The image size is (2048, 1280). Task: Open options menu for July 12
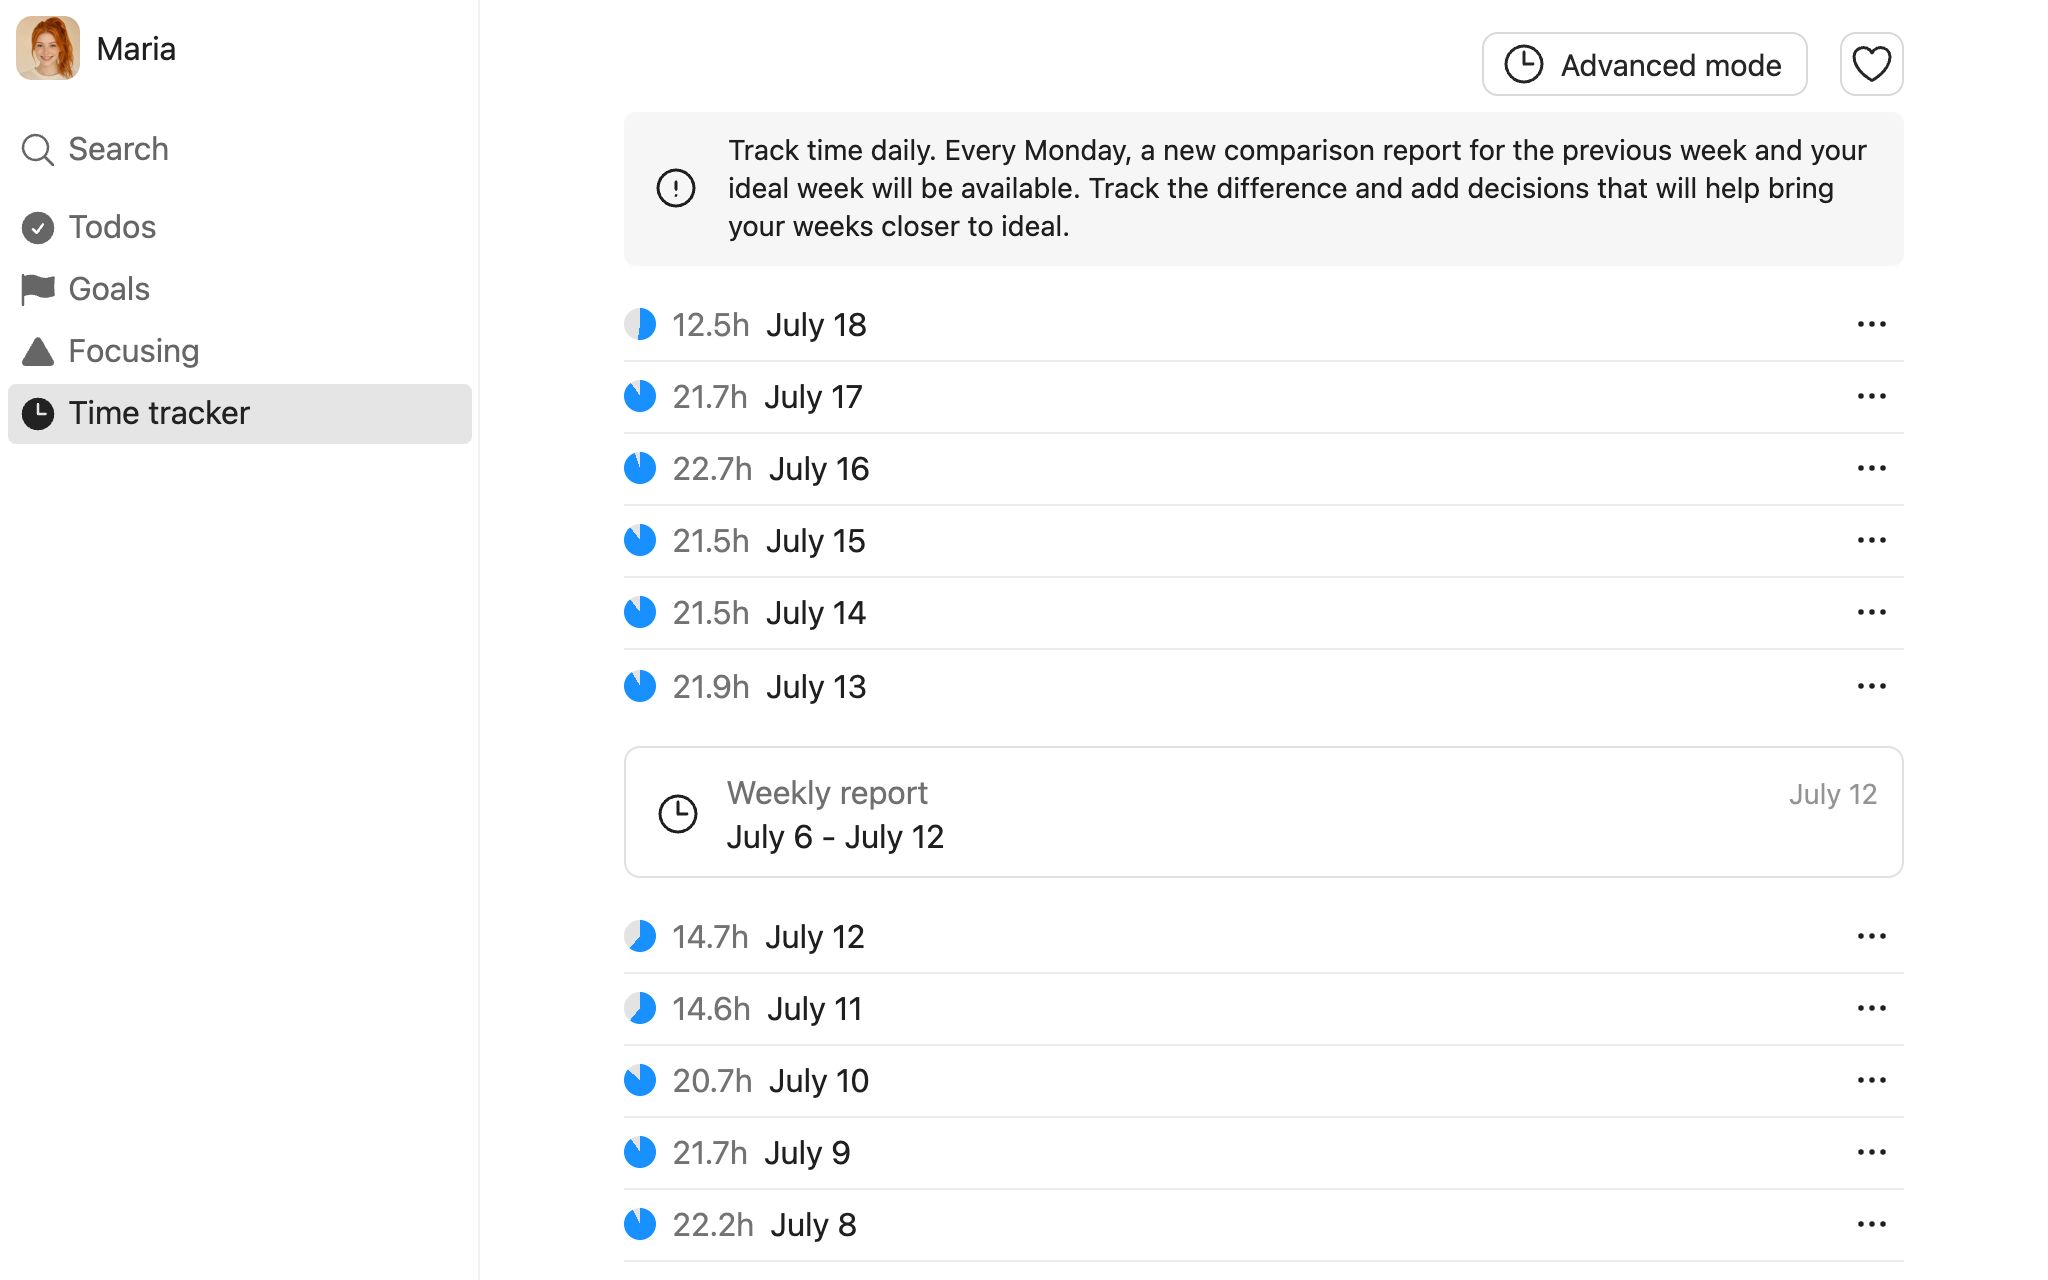pyautogui.click(x=1871, y=936)
